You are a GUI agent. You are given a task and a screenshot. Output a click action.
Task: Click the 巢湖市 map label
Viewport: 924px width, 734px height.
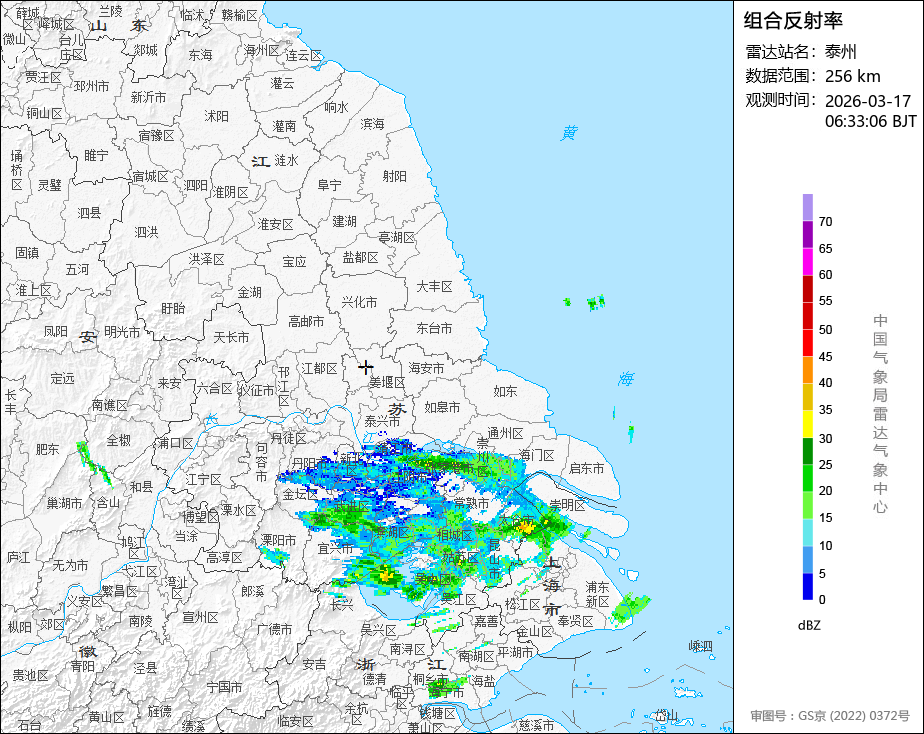pyautogui.click(x=64, y=504)
